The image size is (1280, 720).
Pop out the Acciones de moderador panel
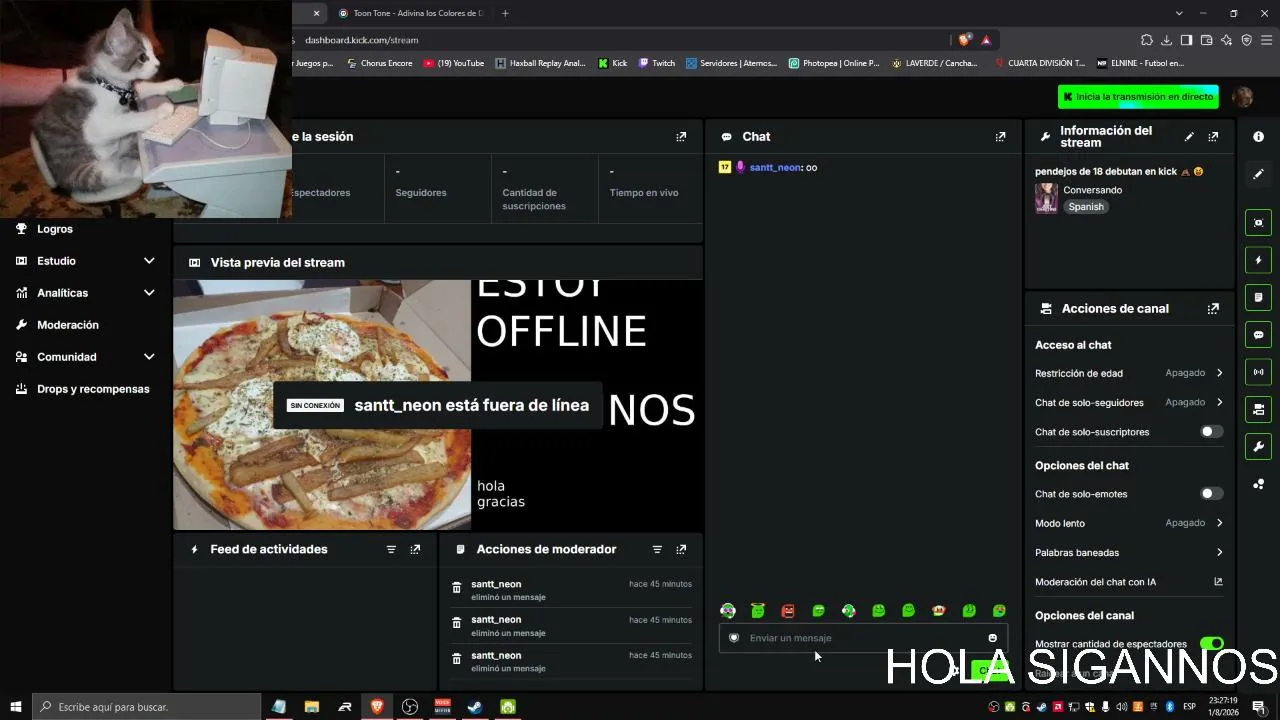(x=681, y=549)
